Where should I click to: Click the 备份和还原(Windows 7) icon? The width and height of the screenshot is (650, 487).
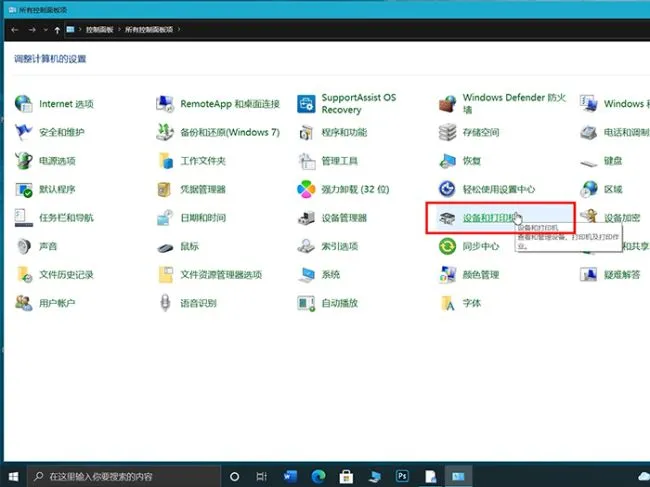(x=165, y=132)
